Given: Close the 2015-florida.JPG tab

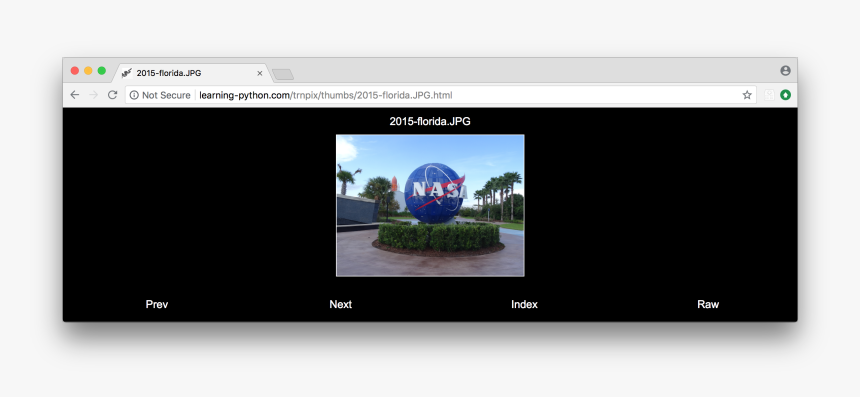Looking at the screenshot, I should (259, 73).
